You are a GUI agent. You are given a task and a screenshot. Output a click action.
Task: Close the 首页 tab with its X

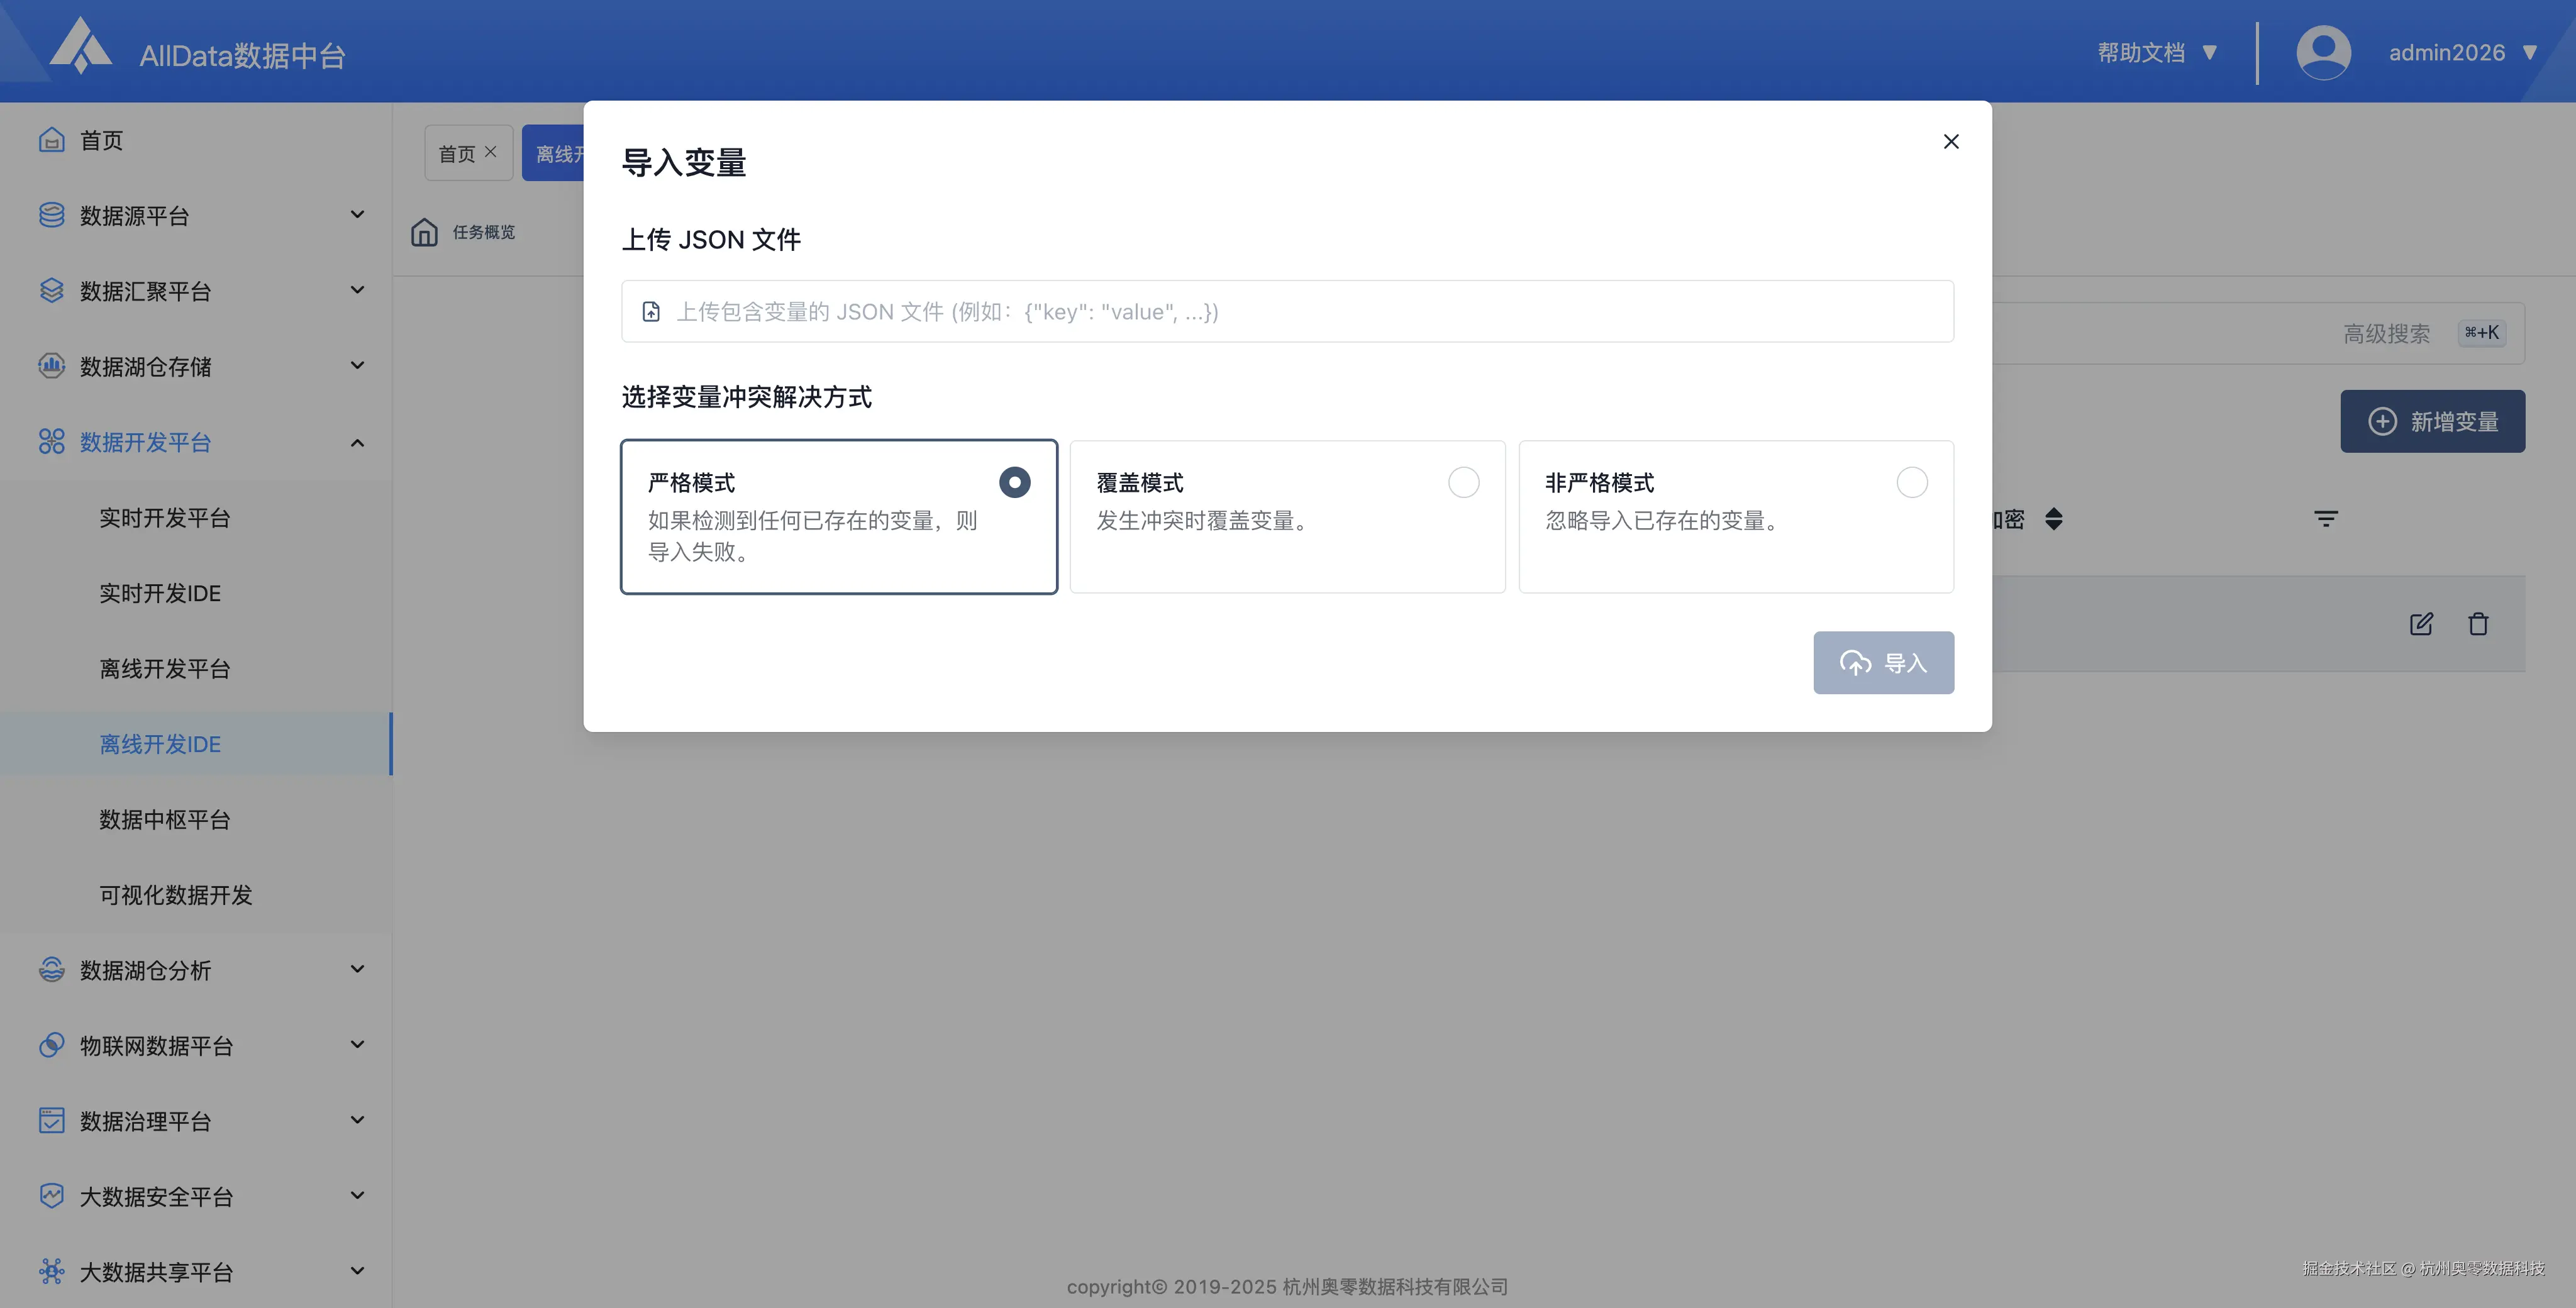(490, 152)
